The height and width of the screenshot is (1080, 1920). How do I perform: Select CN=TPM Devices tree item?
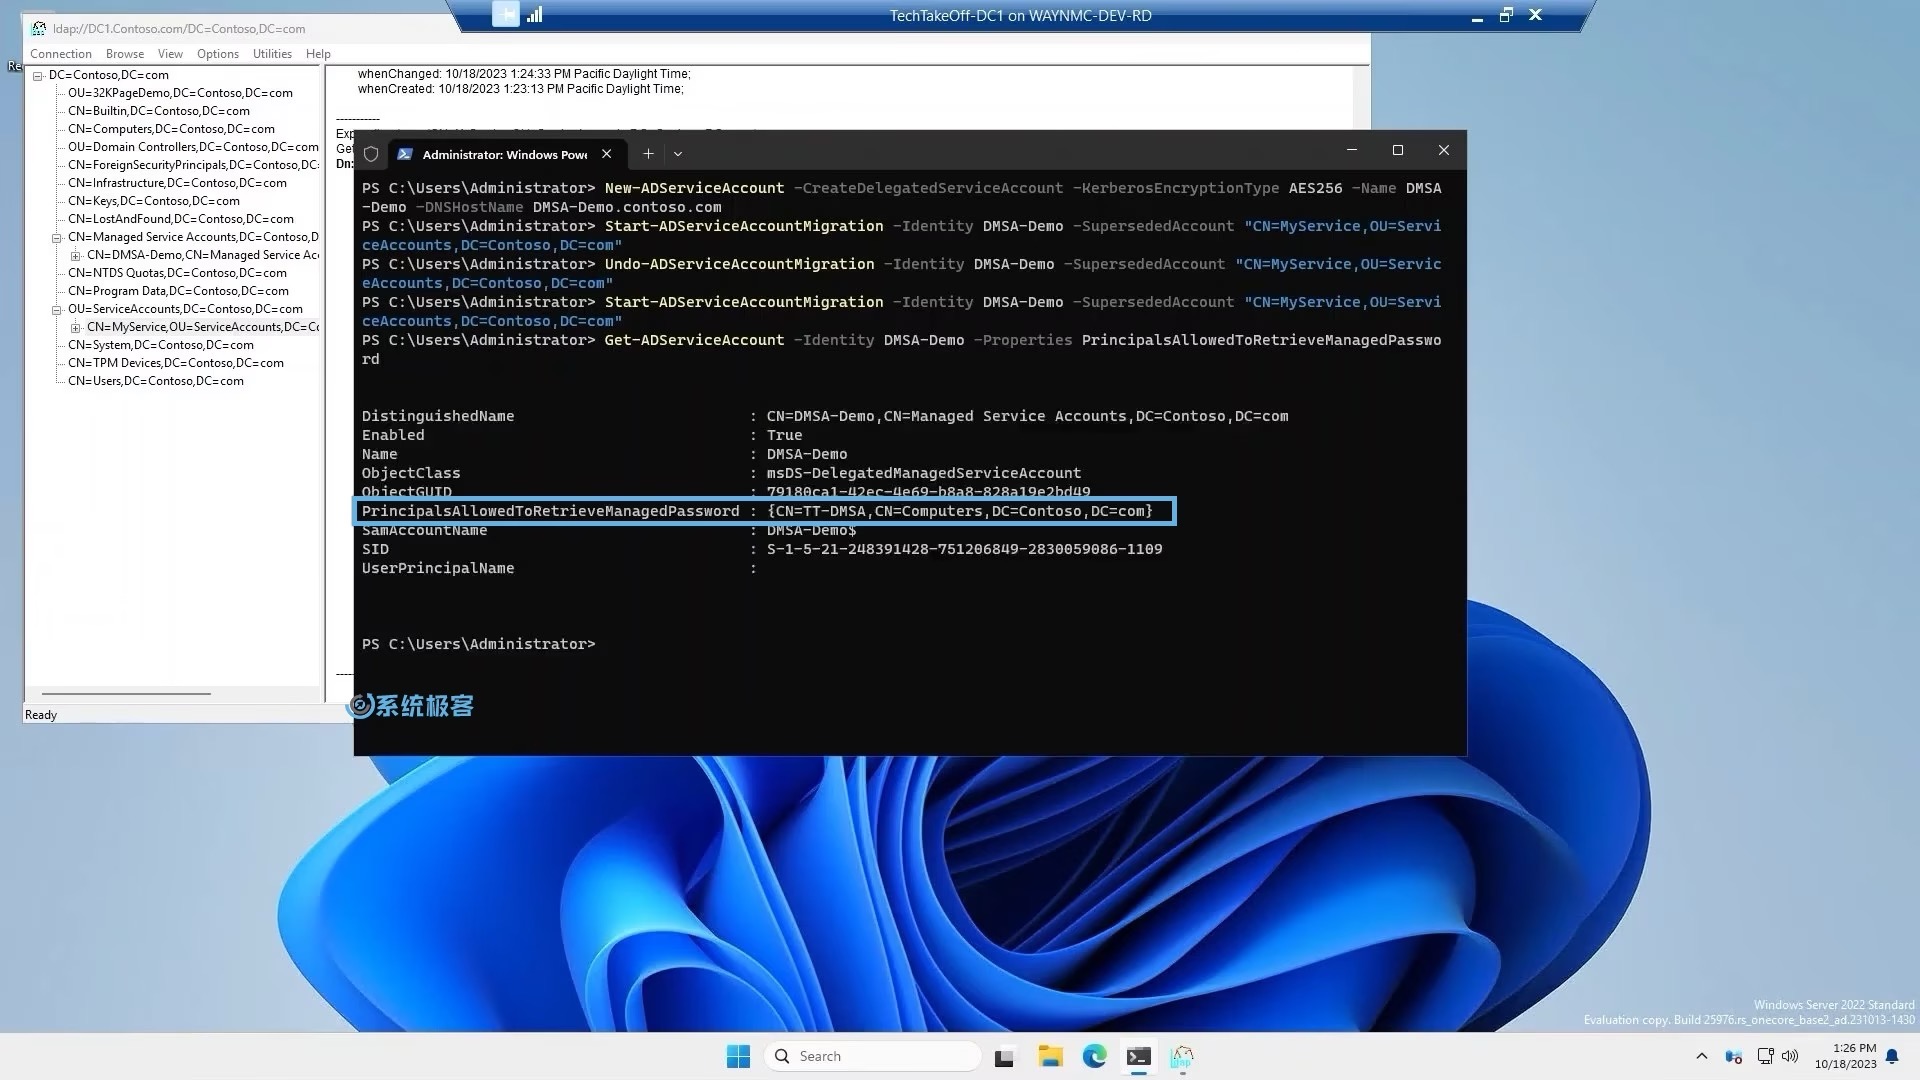click(176, 363)
